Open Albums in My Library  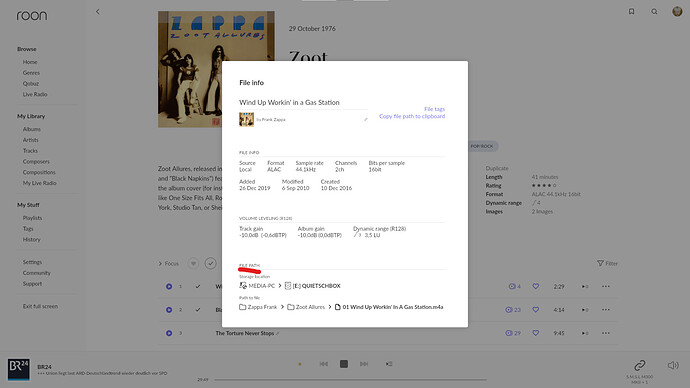click(32, 129)
